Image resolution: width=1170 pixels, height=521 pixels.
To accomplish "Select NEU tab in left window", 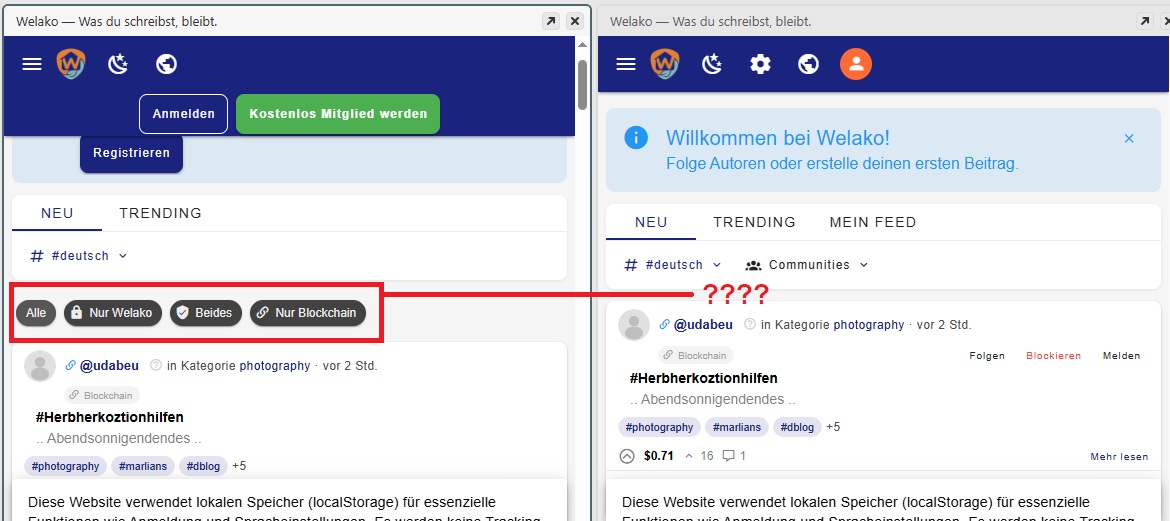I will pos(57,213).
